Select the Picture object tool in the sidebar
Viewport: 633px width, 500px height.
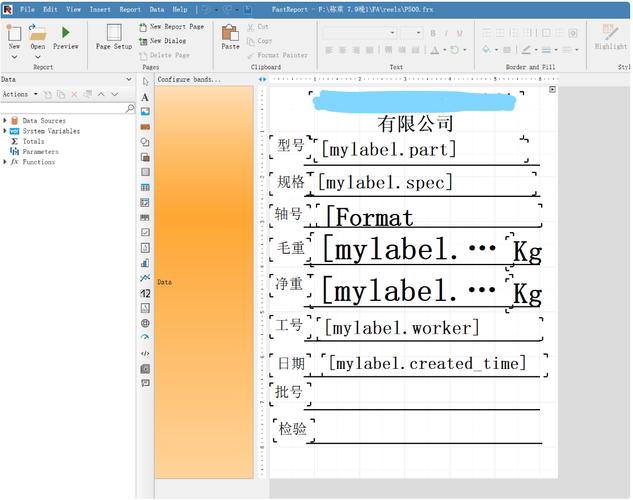[x=145, y=112]
